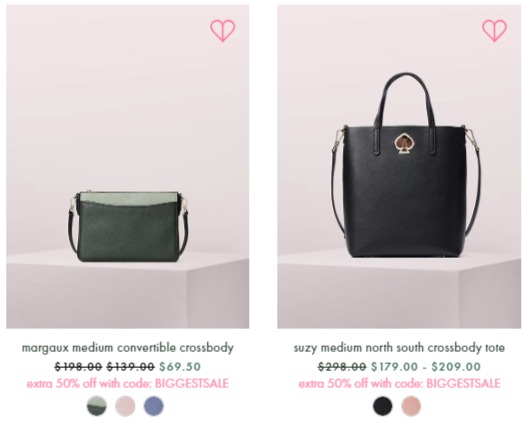
Task: Favorite the margaux crossbody with heart icon
Action: [x=223, y=30]
